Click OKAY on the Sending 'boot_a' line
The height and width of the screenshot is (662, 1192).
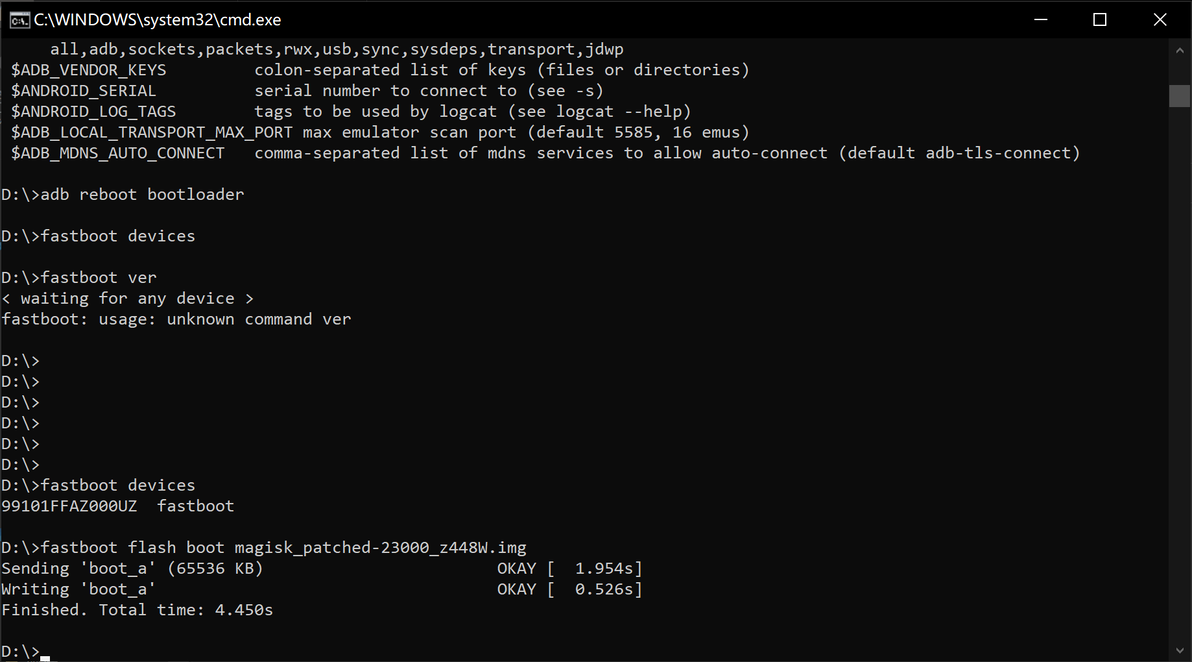click(x=516, y=568)
